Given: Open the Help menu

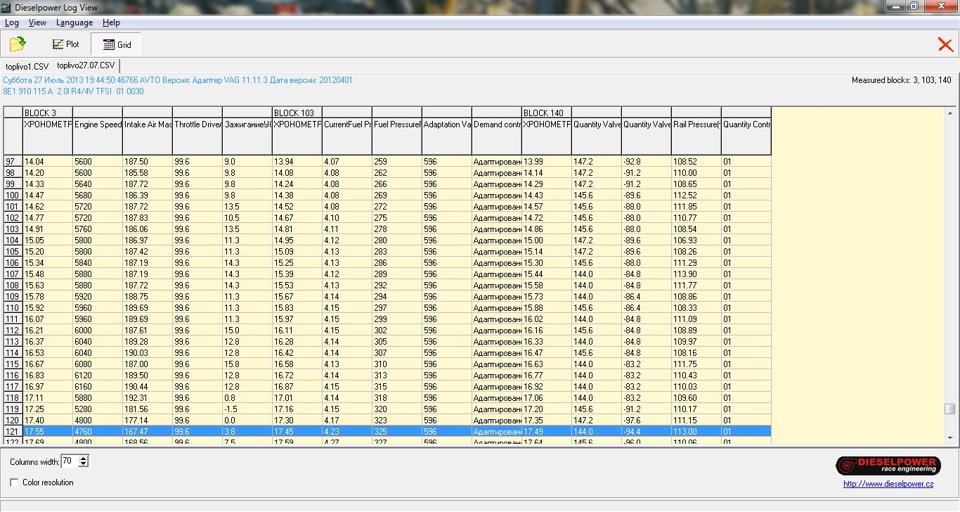Looking at the screenshot, I should click(x=111, y=23).
